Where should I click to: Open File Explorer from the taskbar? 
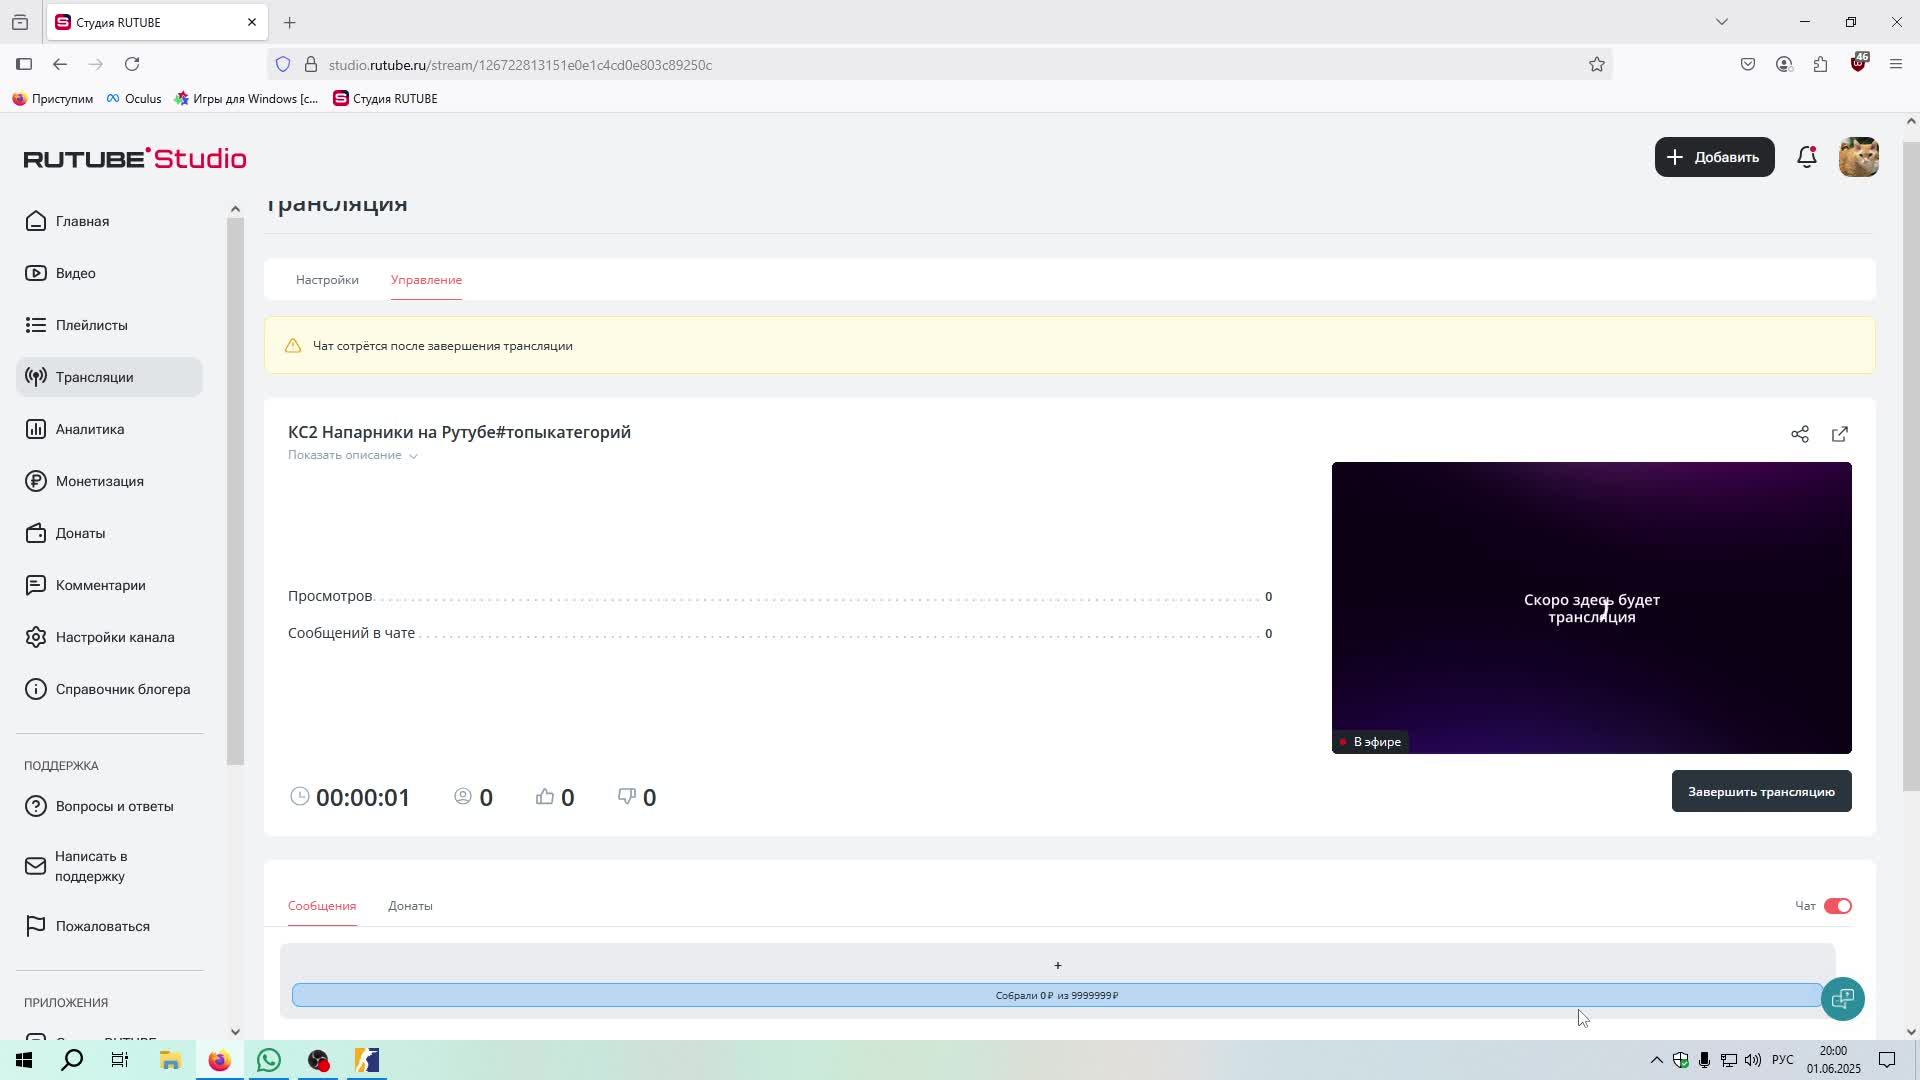[169, 1060]
